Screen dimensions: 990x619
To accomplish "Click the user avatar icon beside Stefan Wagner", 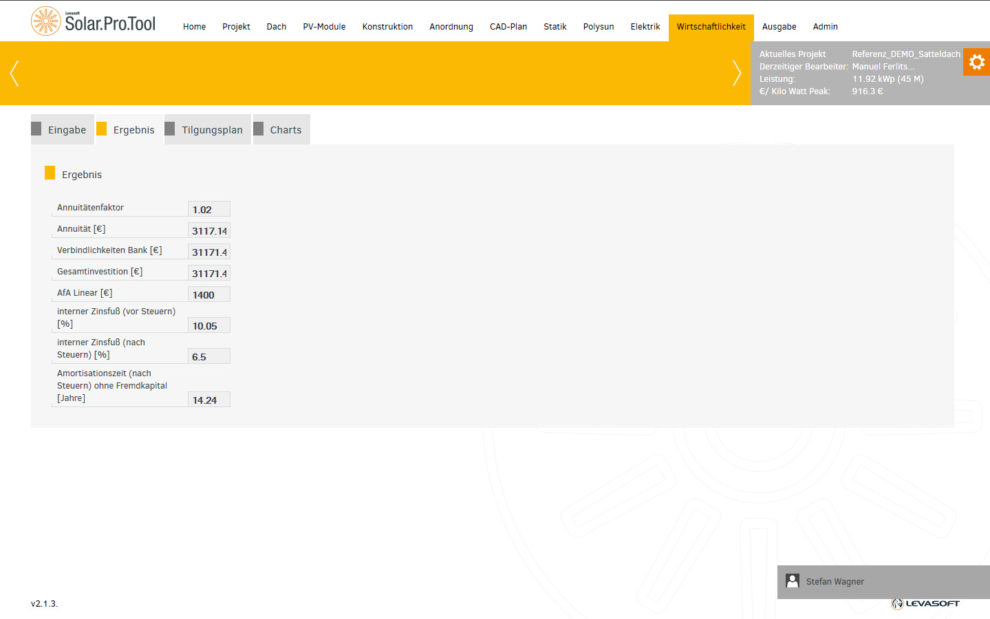I will (x=792, y=581).
